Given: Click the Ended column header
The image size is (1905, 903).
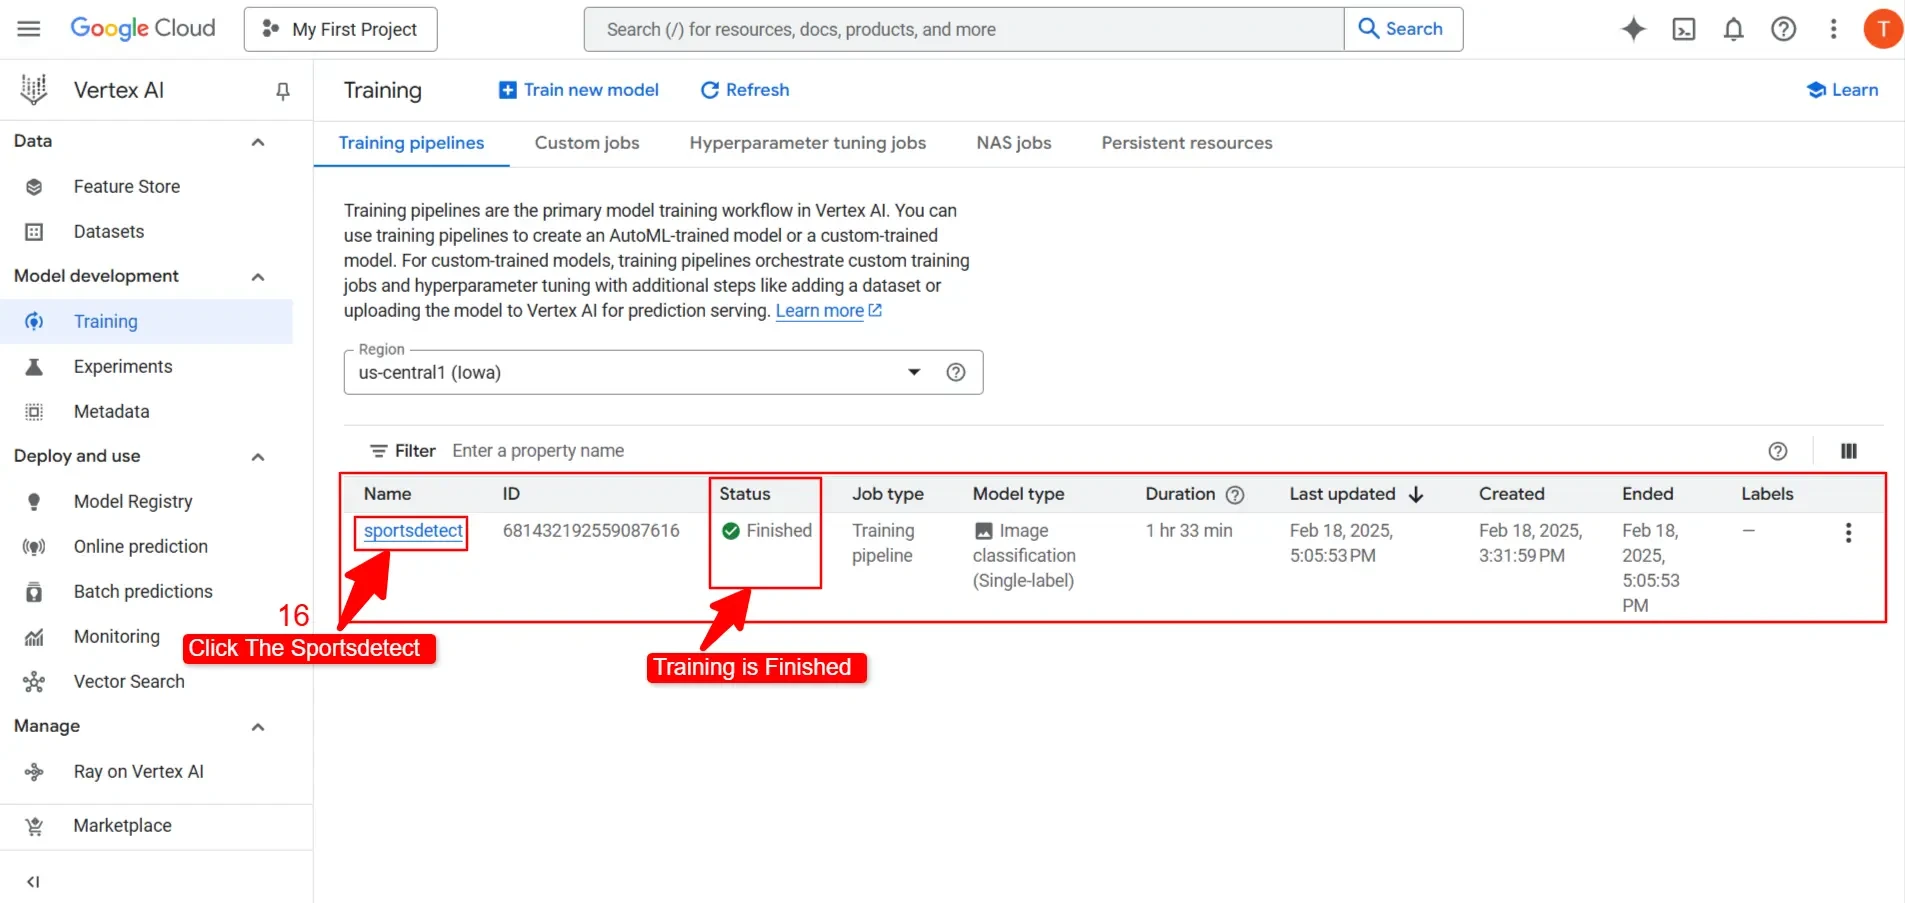Looking at the screenshot, I should point(1648,494).
